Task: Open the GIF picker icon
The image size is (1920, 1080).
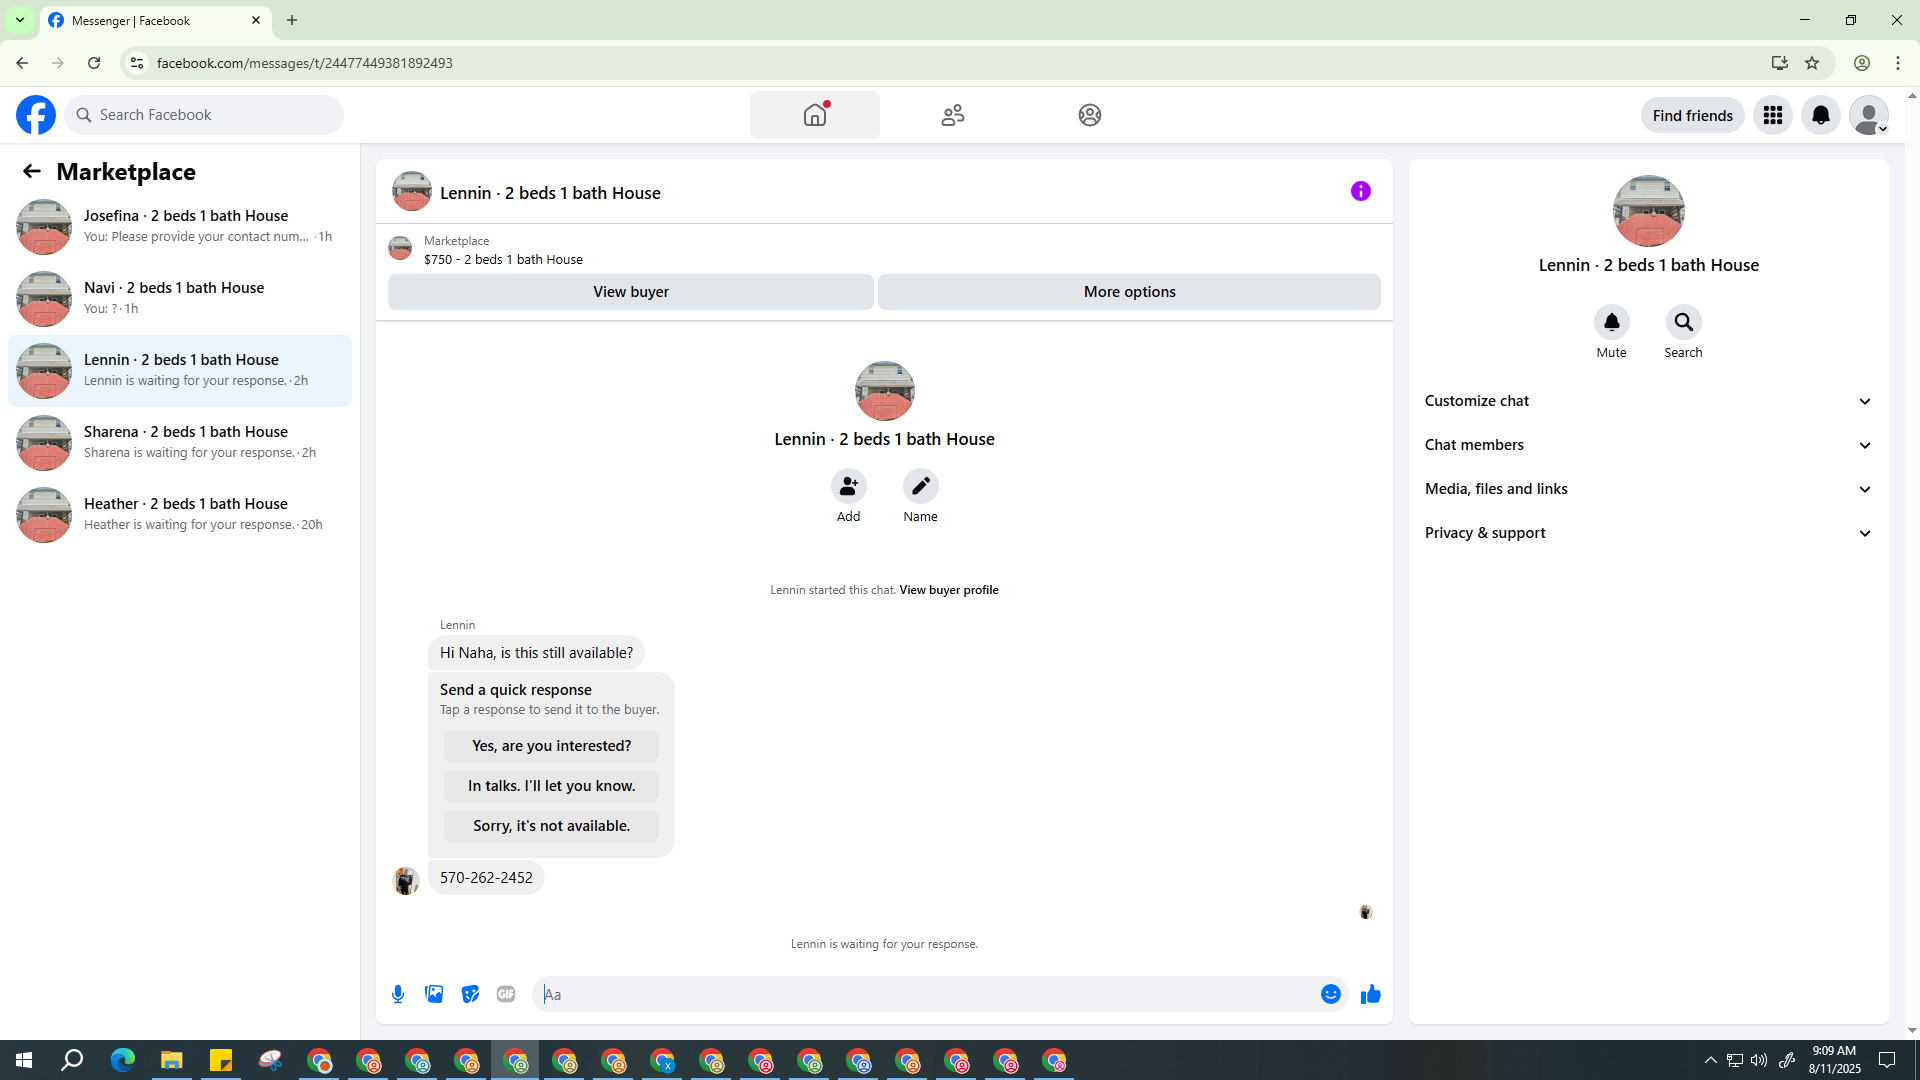Action: pyautogui.click(x=506, y=994)
